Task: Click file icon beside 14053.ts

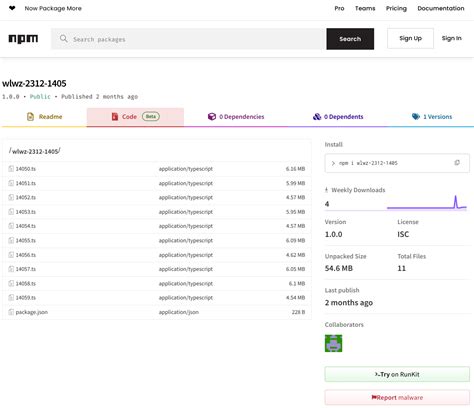Action: pos(11,212)
